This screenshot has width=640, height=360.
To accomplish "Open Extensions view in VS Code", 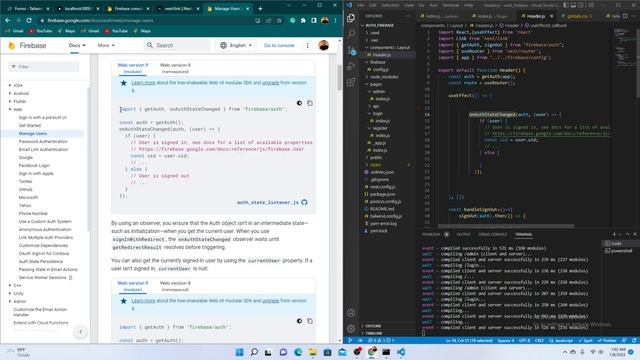I will click(351, 82).
